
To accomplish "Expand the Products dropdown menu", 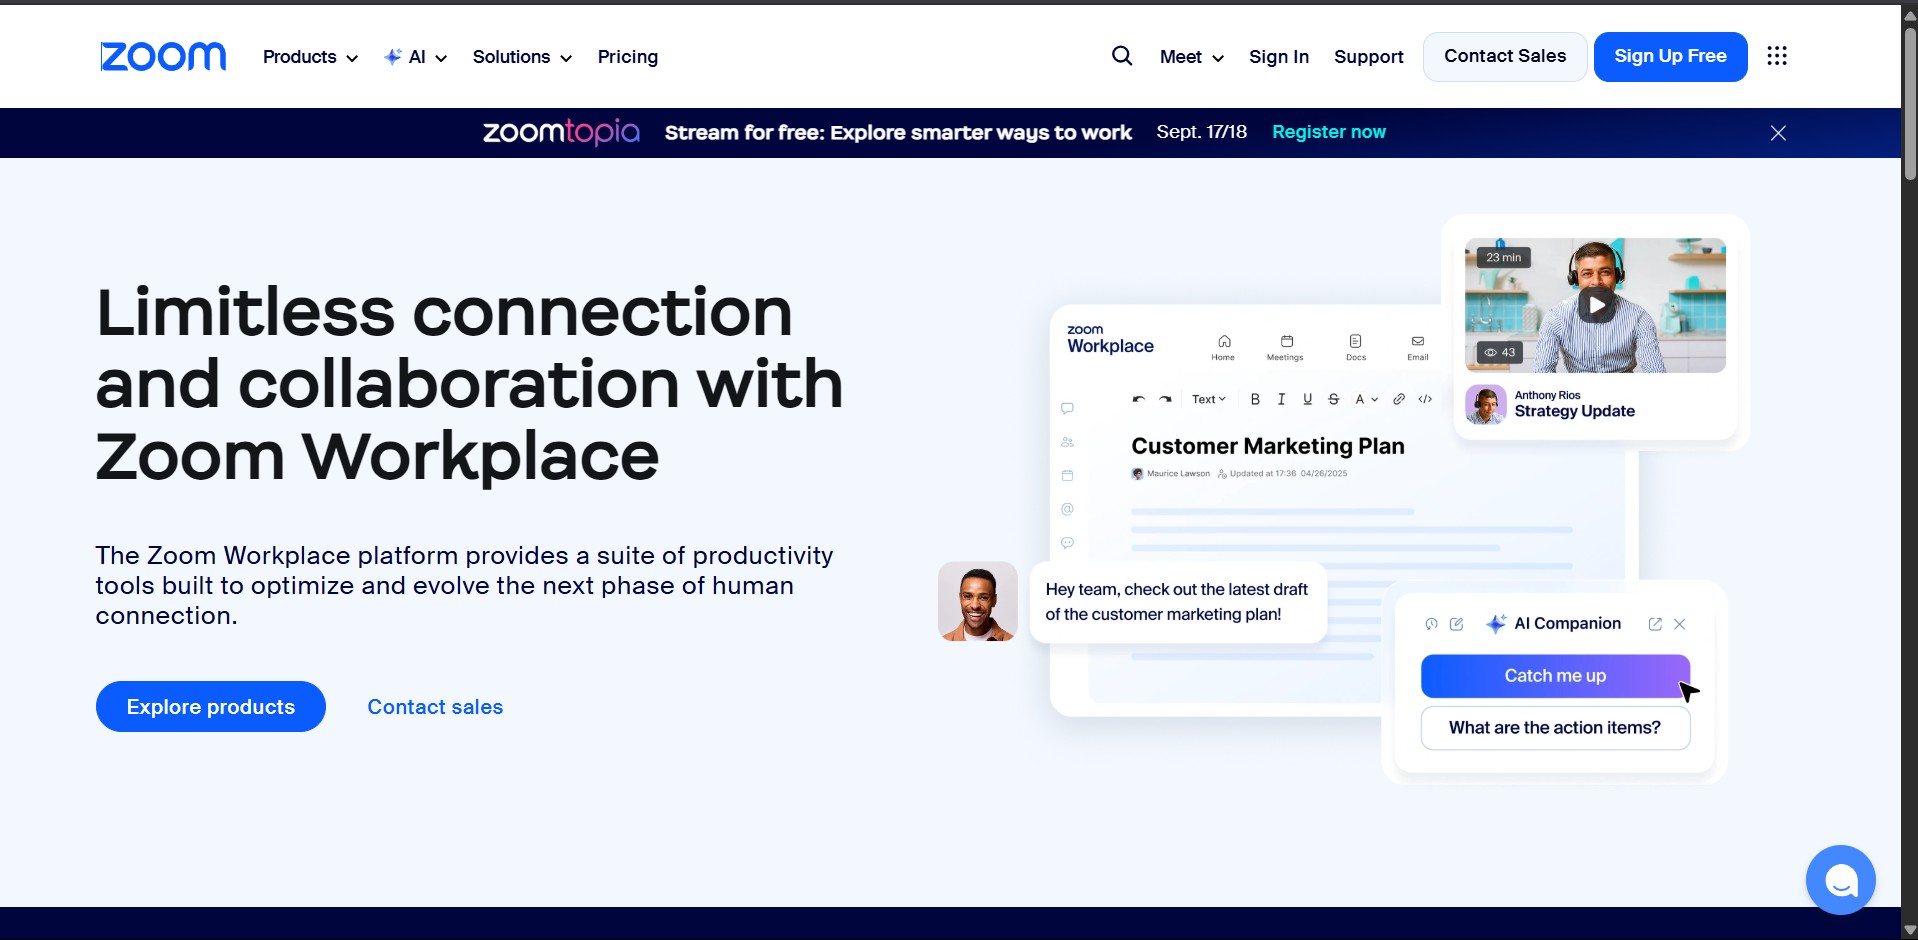I will pyautogui.click(x=310, y=57).
